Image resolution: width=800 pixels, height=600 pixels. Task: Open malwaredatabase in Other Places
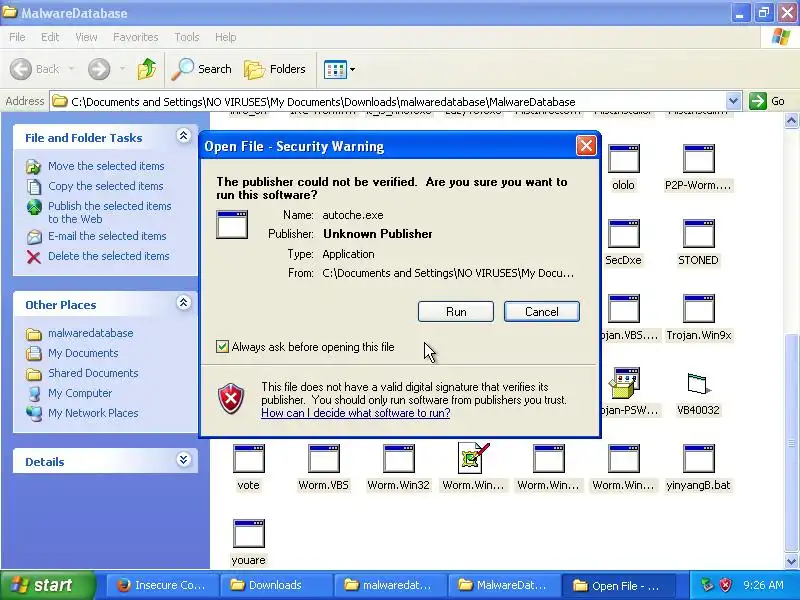[90, 333]
